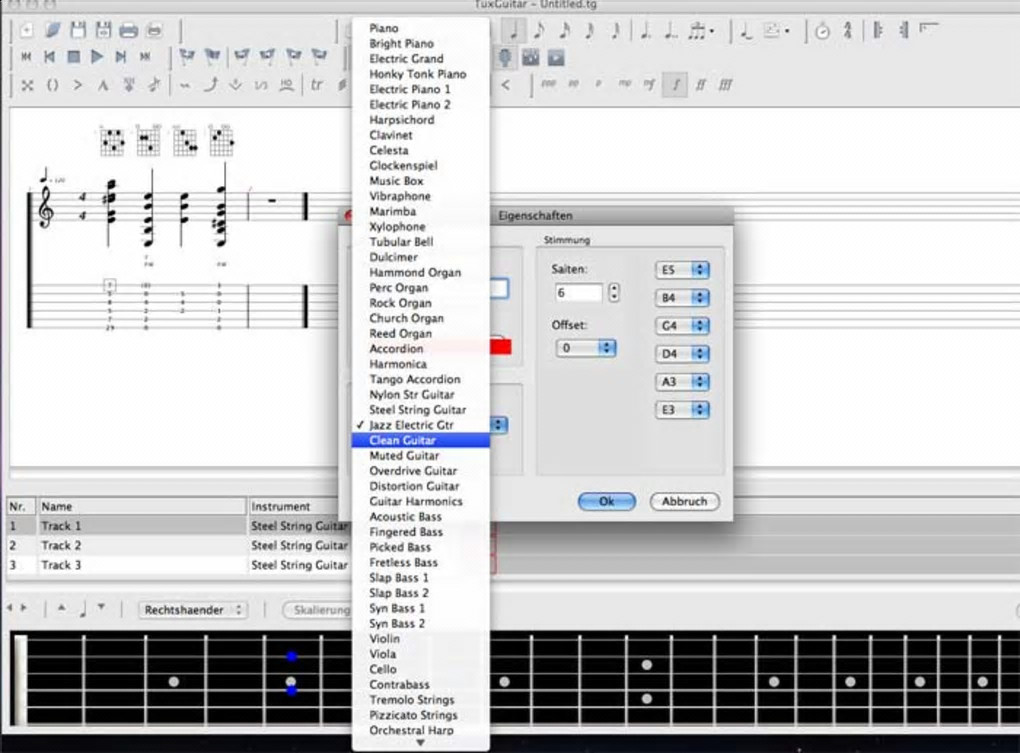Open the Offset dropdown
The width and height of the screenshot is (1020, 753).
[x=586, y=348]
